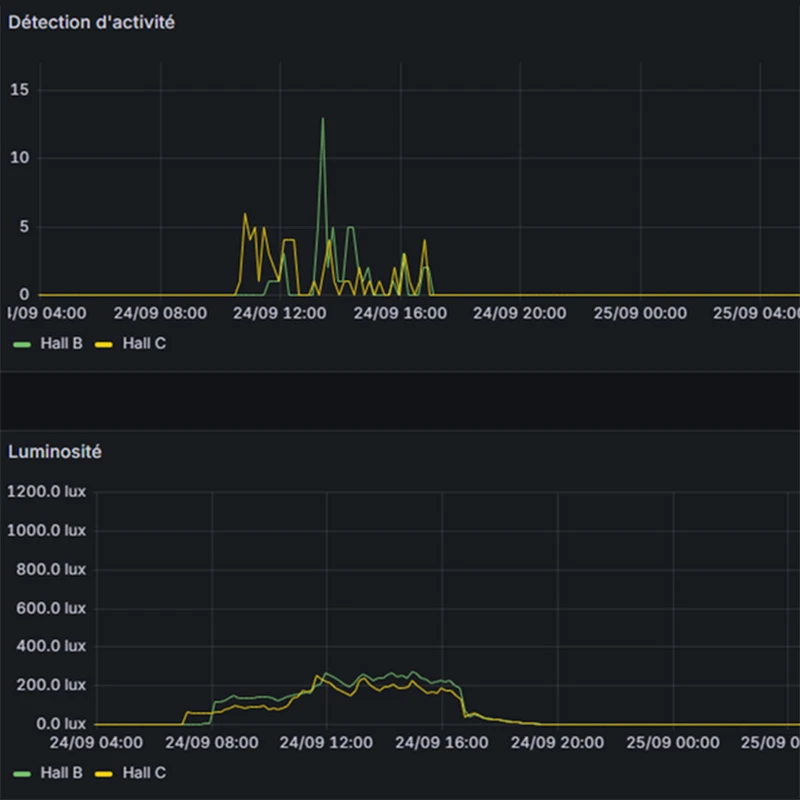Click green Hall B color swatch in Luminosité legend
This screenshot has width=800, height=800.
[x=22, y=773]
